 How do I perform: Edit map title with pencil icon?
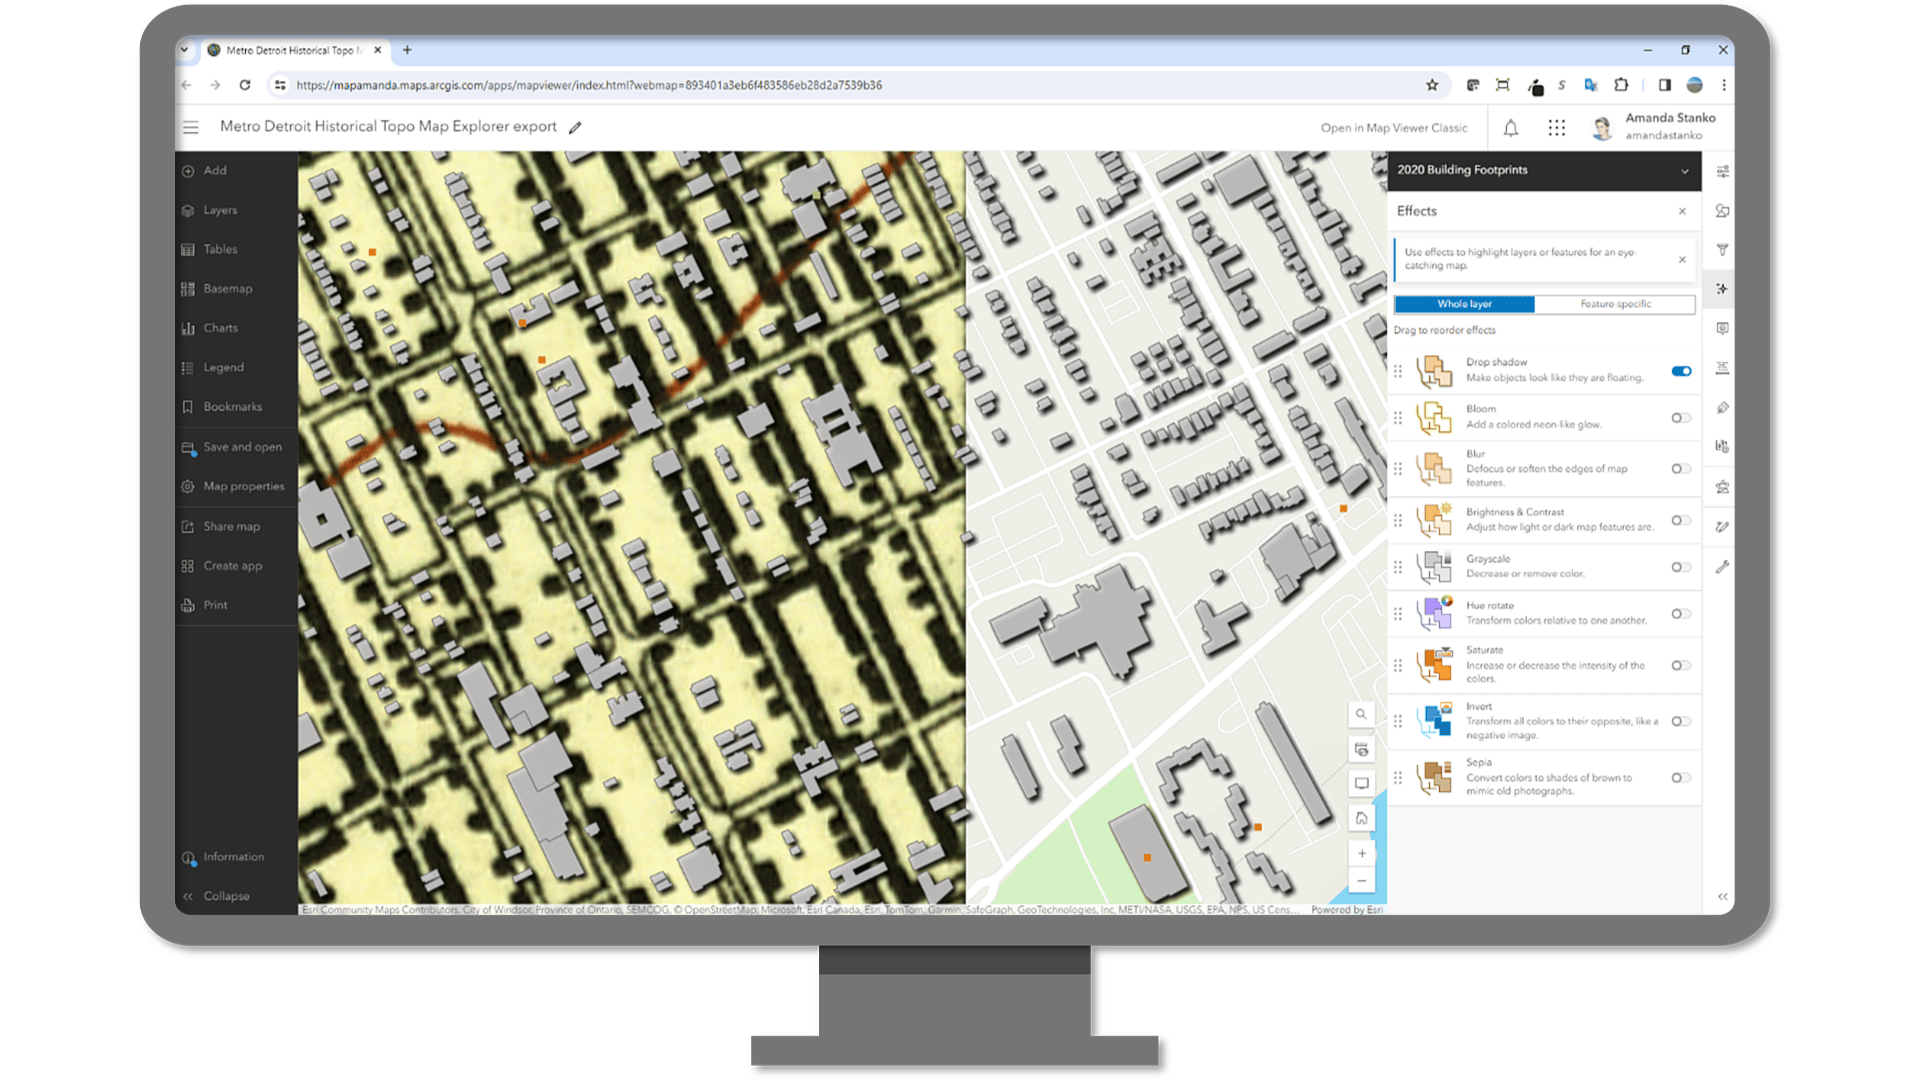[x=575, y=128]
